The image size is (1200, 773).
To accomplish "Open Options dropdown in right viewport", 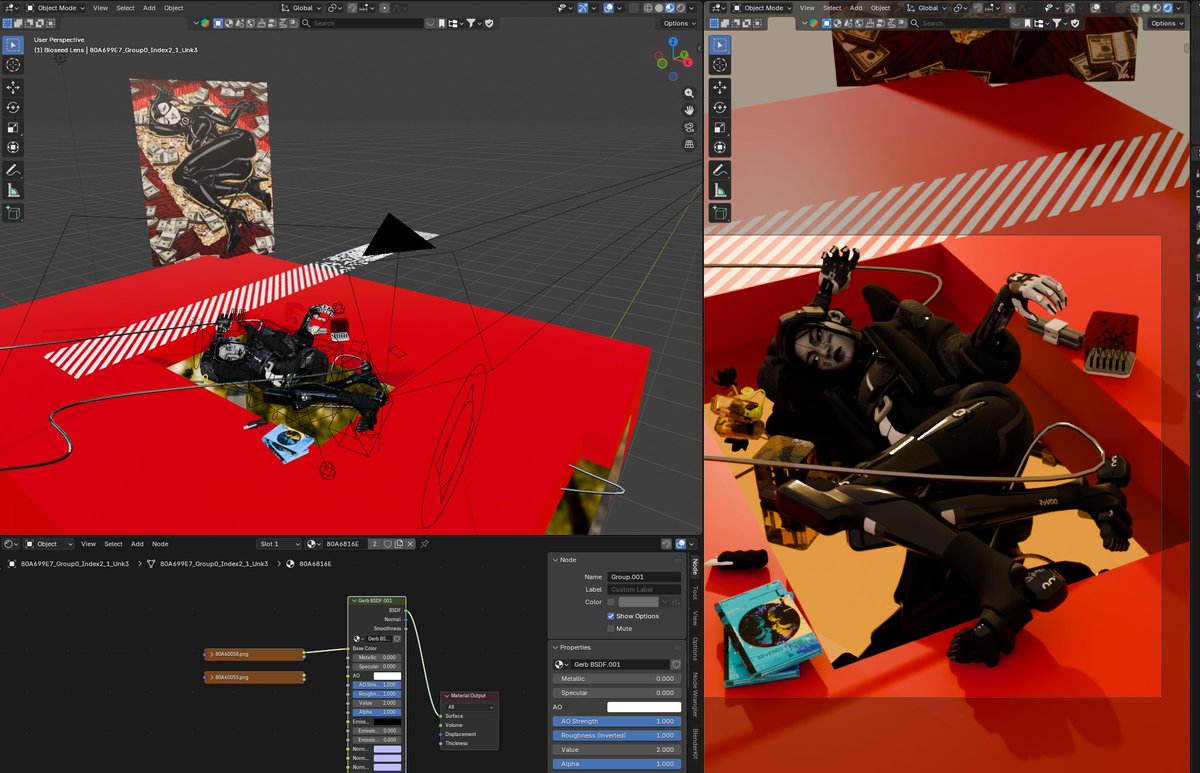I will [1166, 23].
